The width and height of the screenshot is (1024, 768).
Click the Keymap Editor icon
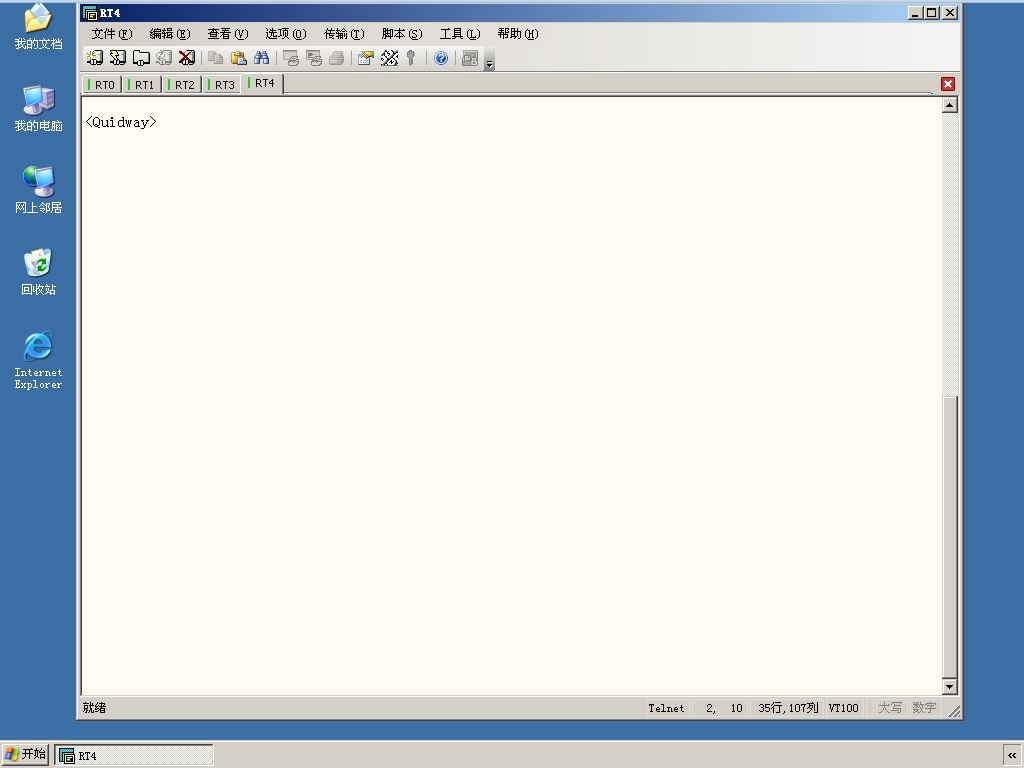tap(389, 58)
